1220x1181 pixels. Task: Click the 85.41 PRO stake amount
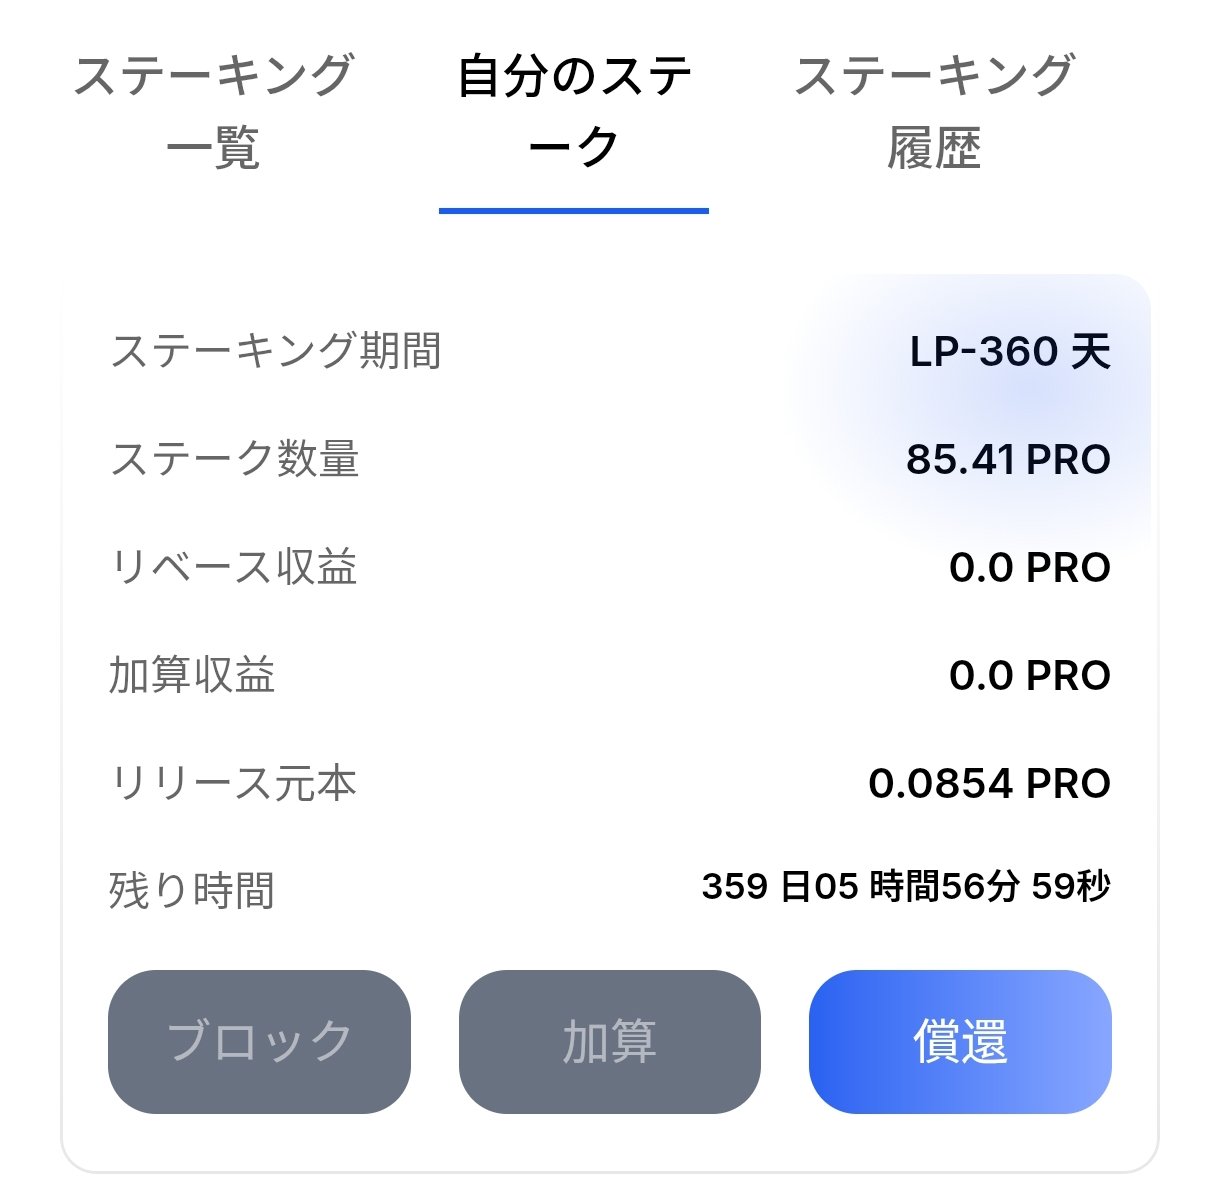pos(1008,460)
